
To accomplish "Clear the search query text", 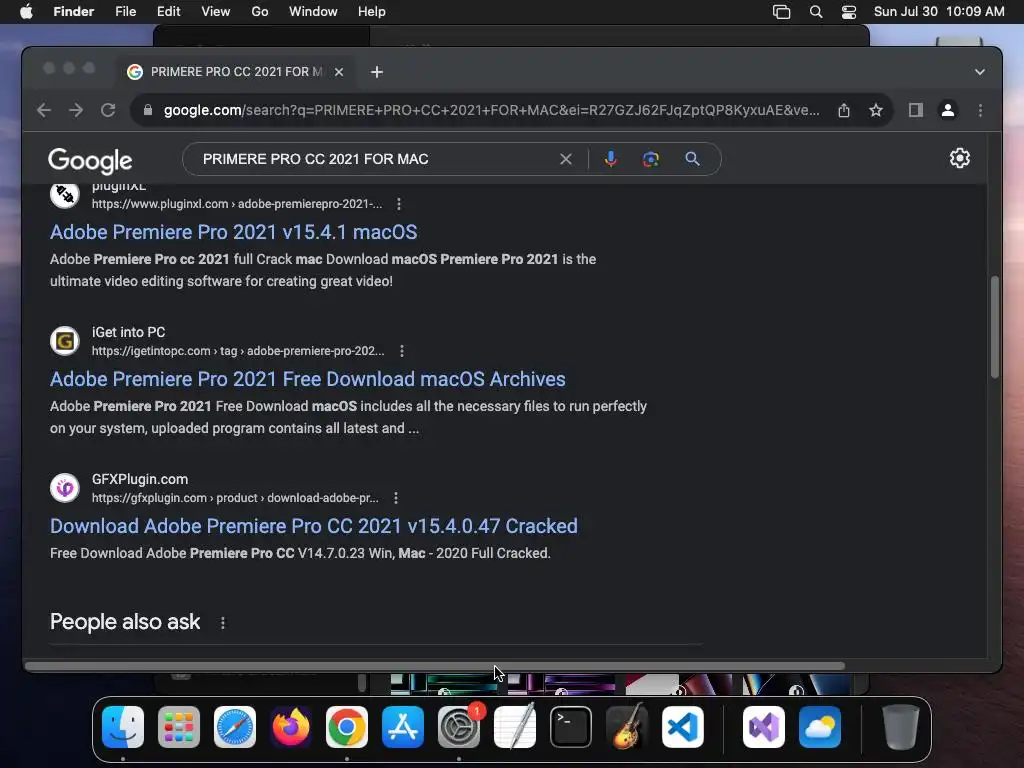I will [x=566, y=159].
